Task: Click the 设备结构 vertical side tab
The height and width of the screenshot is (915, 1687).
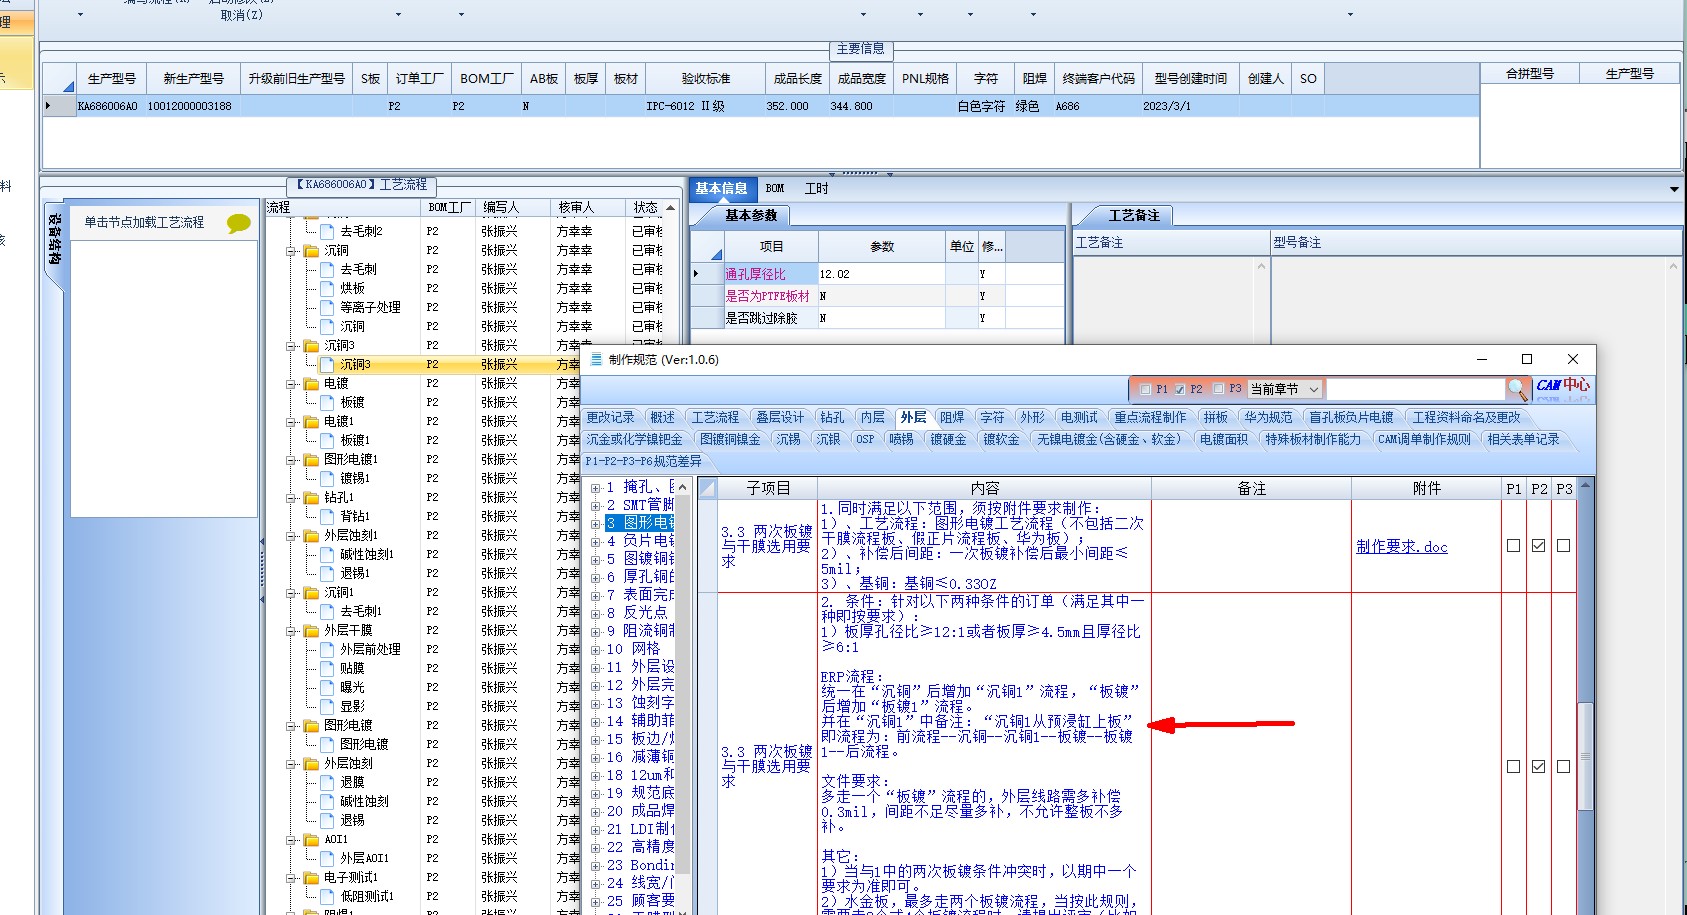Action: pyautogui.click(x=55, y=241)
